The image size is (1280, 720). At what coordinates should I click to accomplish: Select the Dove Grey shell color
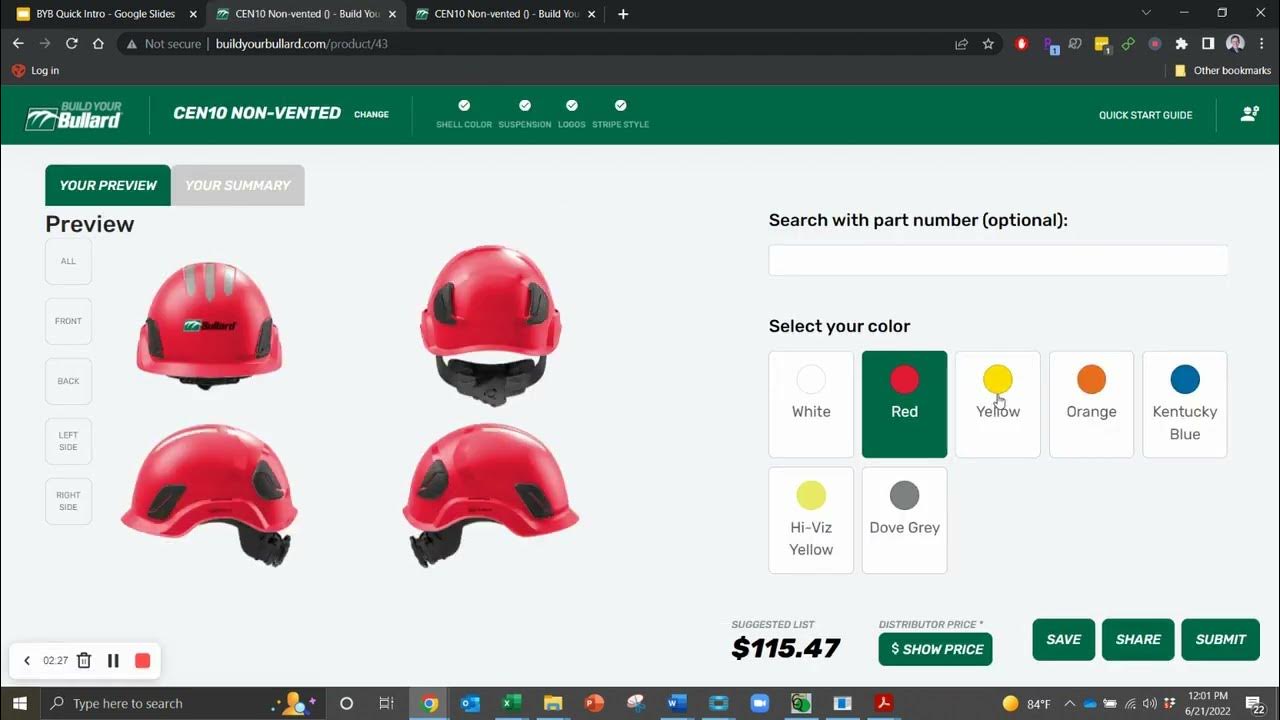tap(904, 520)
